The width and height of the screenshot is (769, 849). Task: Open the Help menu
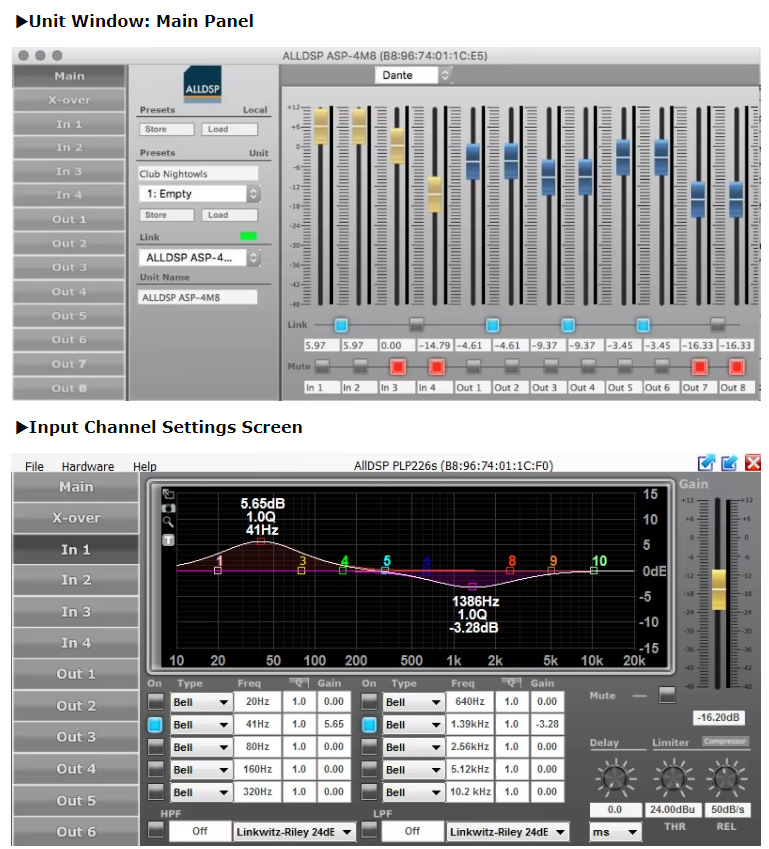coord(145,466)
